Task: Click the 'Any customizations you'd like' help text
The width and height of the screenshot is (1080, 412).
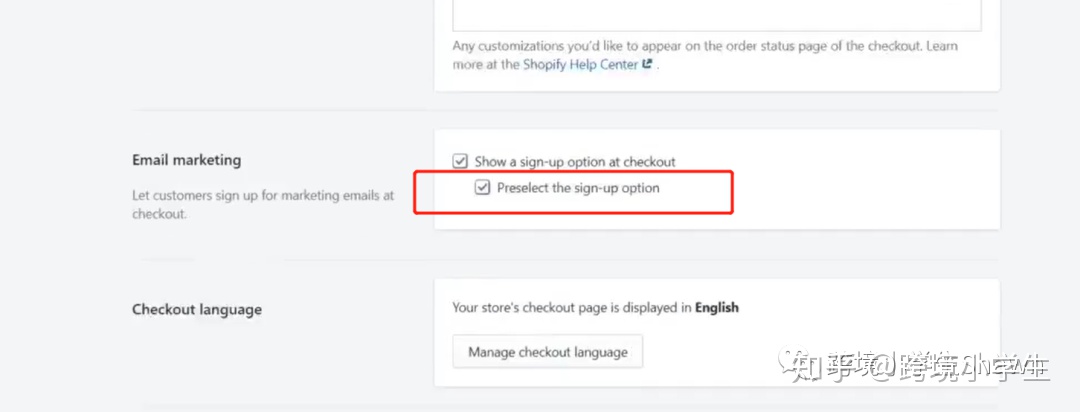Action: pos(705,55)
